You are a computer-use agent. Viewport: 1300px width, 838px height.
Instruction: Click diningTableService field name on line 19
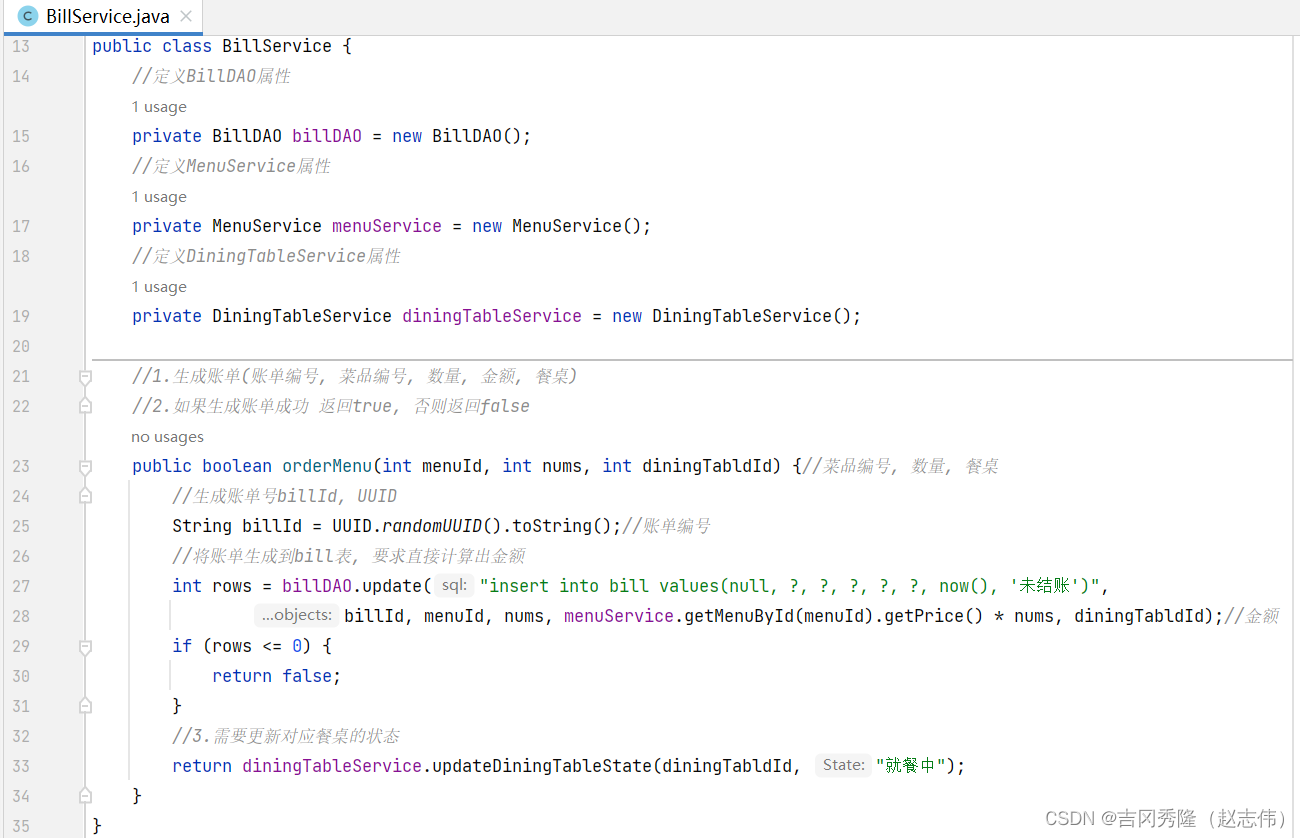[492, 316]
